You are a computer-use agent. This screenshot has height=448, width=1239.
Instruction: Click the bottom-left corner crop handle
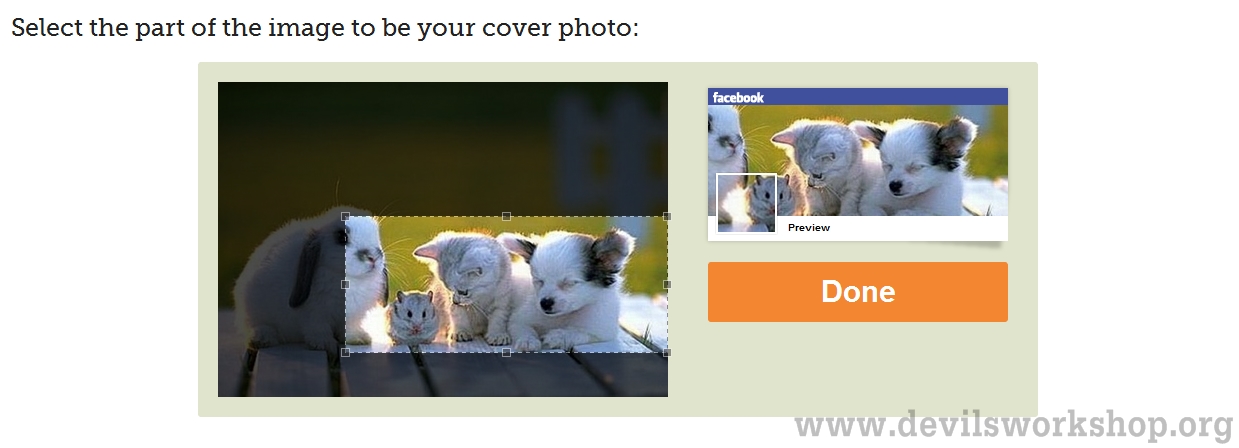[x=346, y=352]
